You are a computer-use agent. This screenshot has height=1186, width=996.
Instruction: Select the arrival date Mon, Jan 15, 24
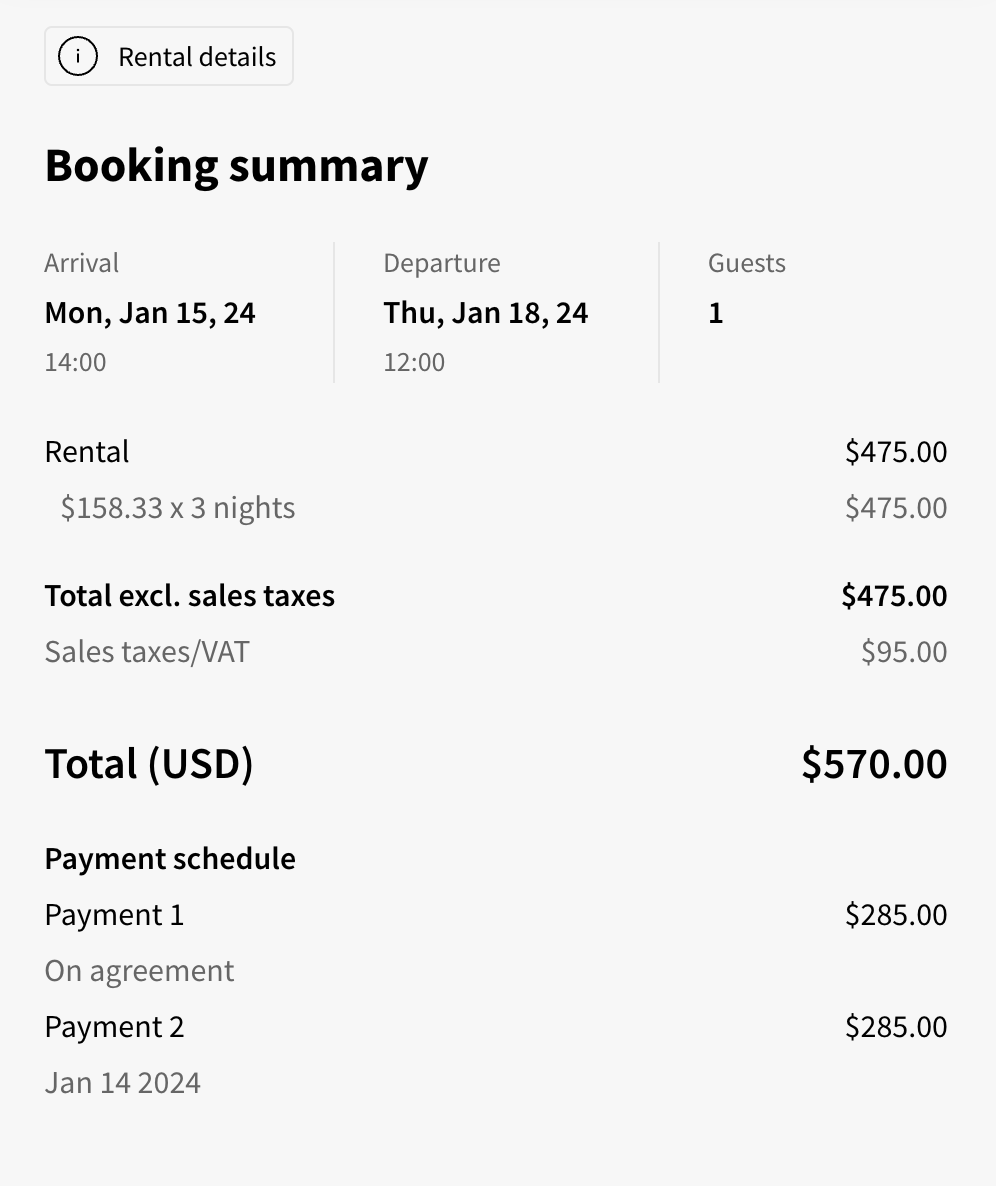click(150, 313)
